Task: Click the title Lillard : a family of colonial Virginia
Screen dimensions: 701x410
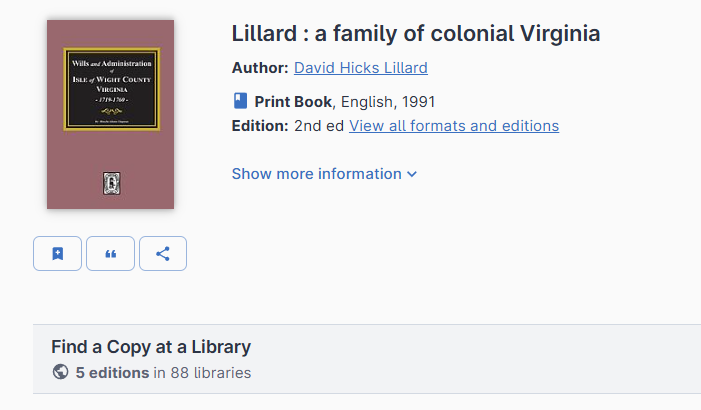Action: [416, 34]
